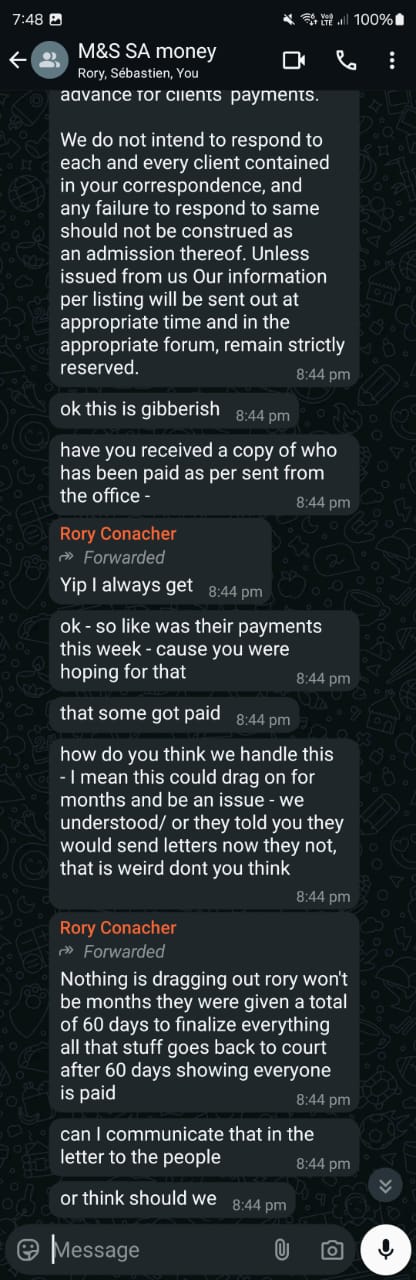Focus the Message text input field
The width and height of the screenshot is (416, 1280).
coord(155,1249)
